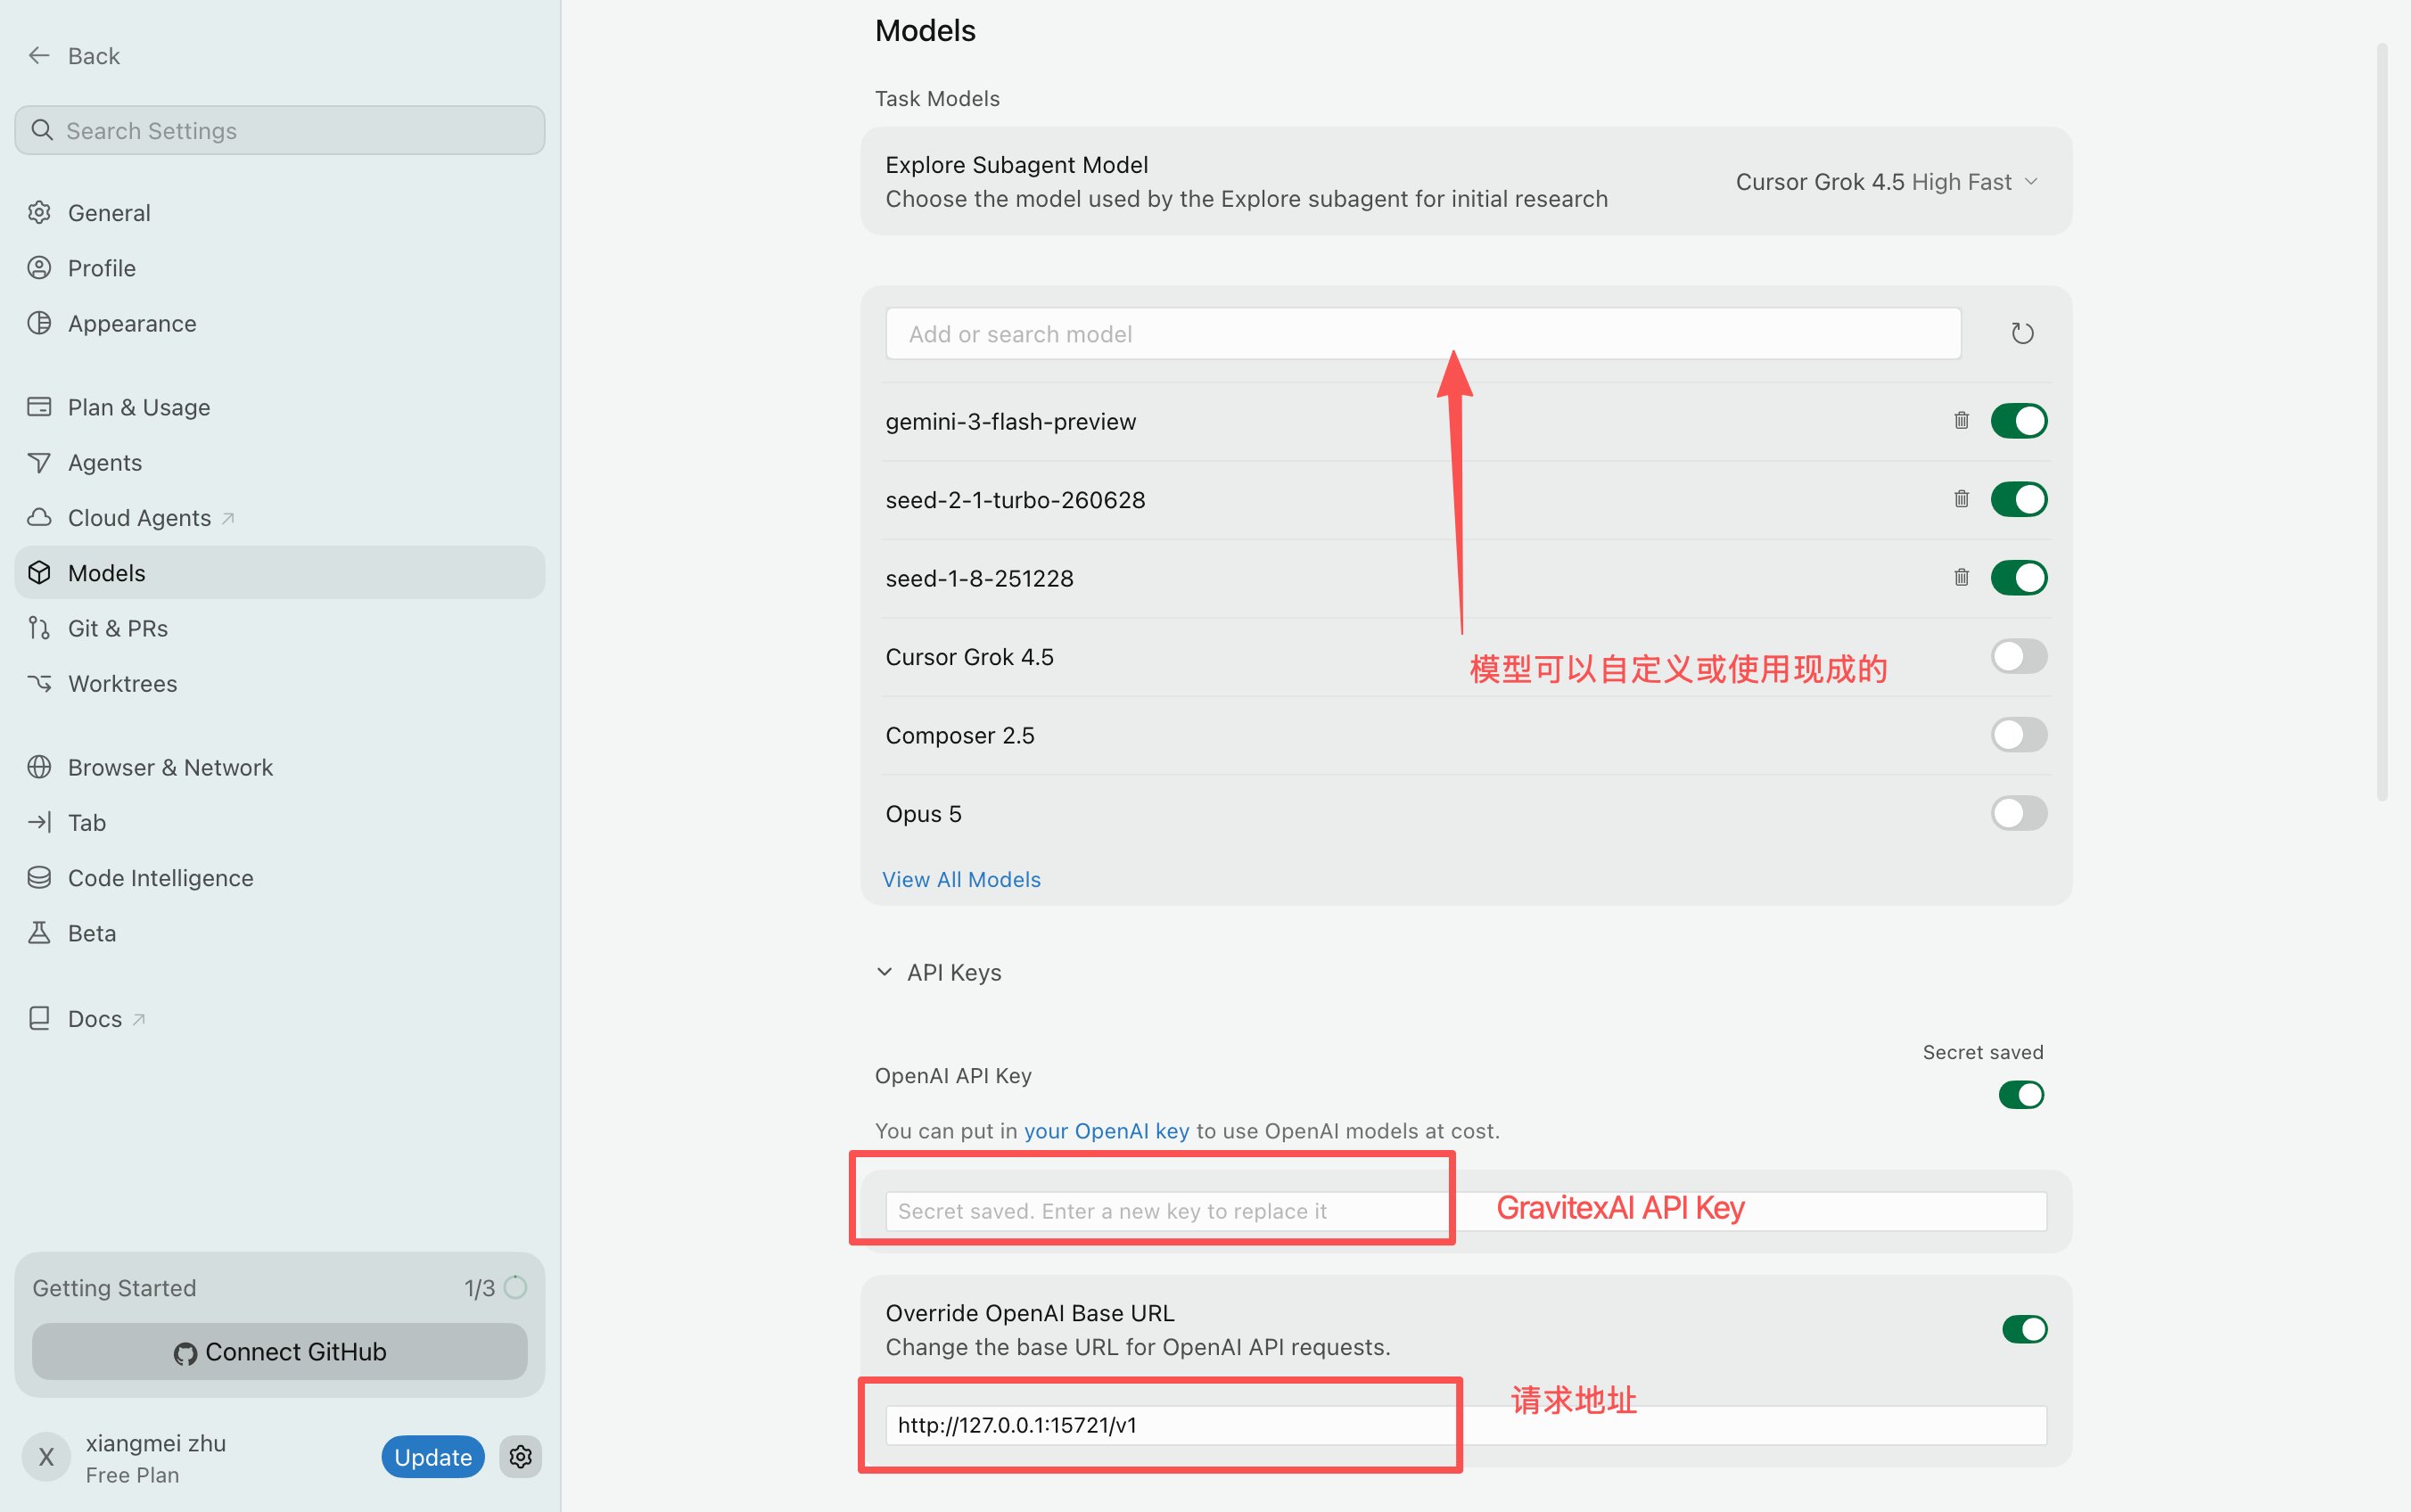The width and height of the screenshot is (2411, 1512).
Task: Open Git & PRs settings
Action: [x=280, y=627]
